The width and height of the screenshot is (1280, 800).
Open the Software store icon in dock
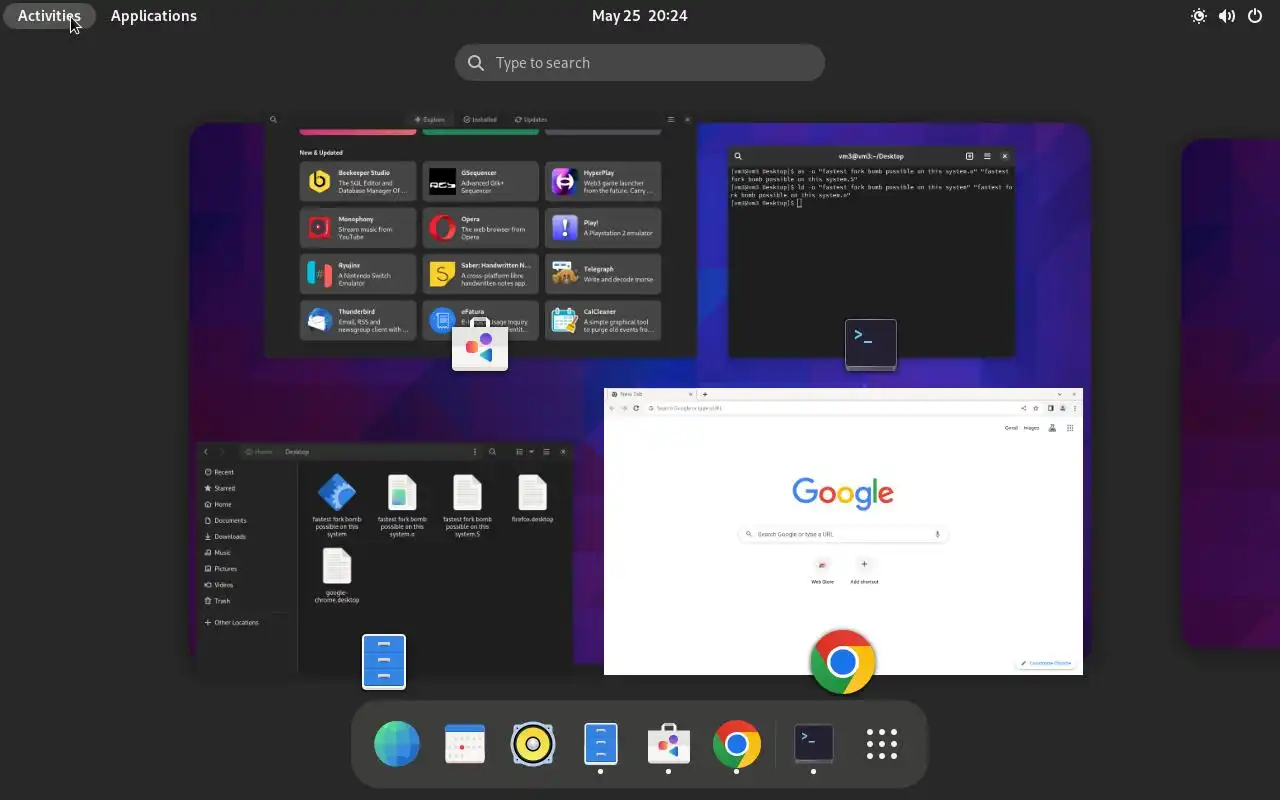(x=668, y=744)
